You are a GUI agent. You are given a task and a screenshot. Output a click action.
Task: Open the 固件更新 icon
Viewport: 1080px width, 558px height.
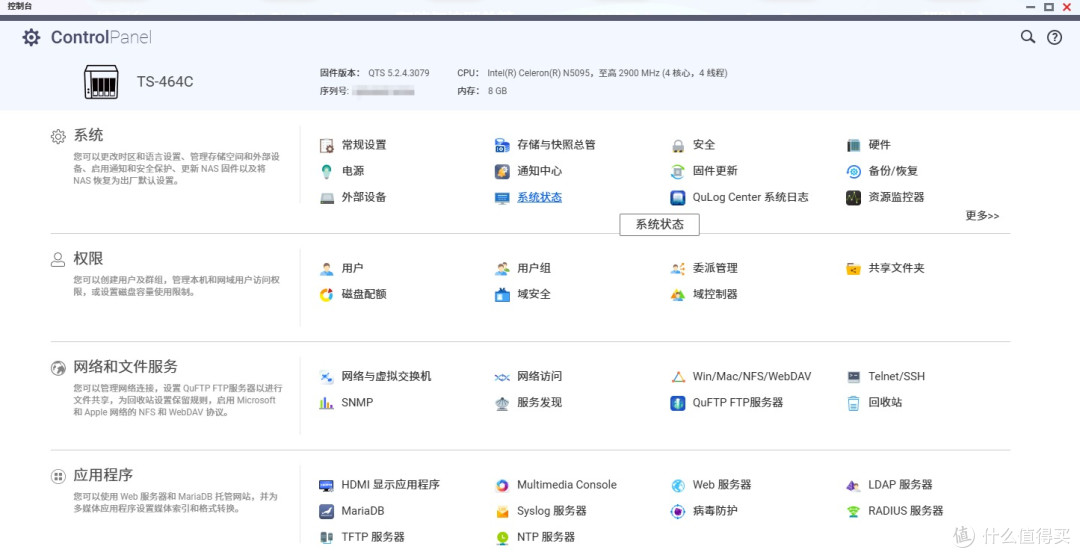point(678,172)
